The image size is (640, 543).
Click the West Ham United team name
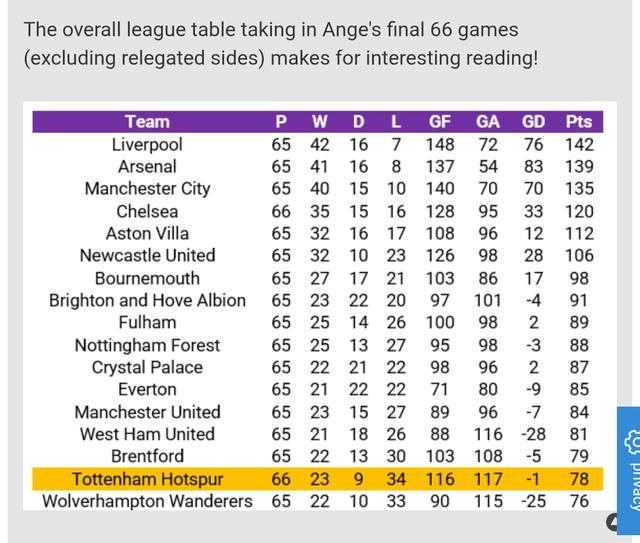coord(147,434)
